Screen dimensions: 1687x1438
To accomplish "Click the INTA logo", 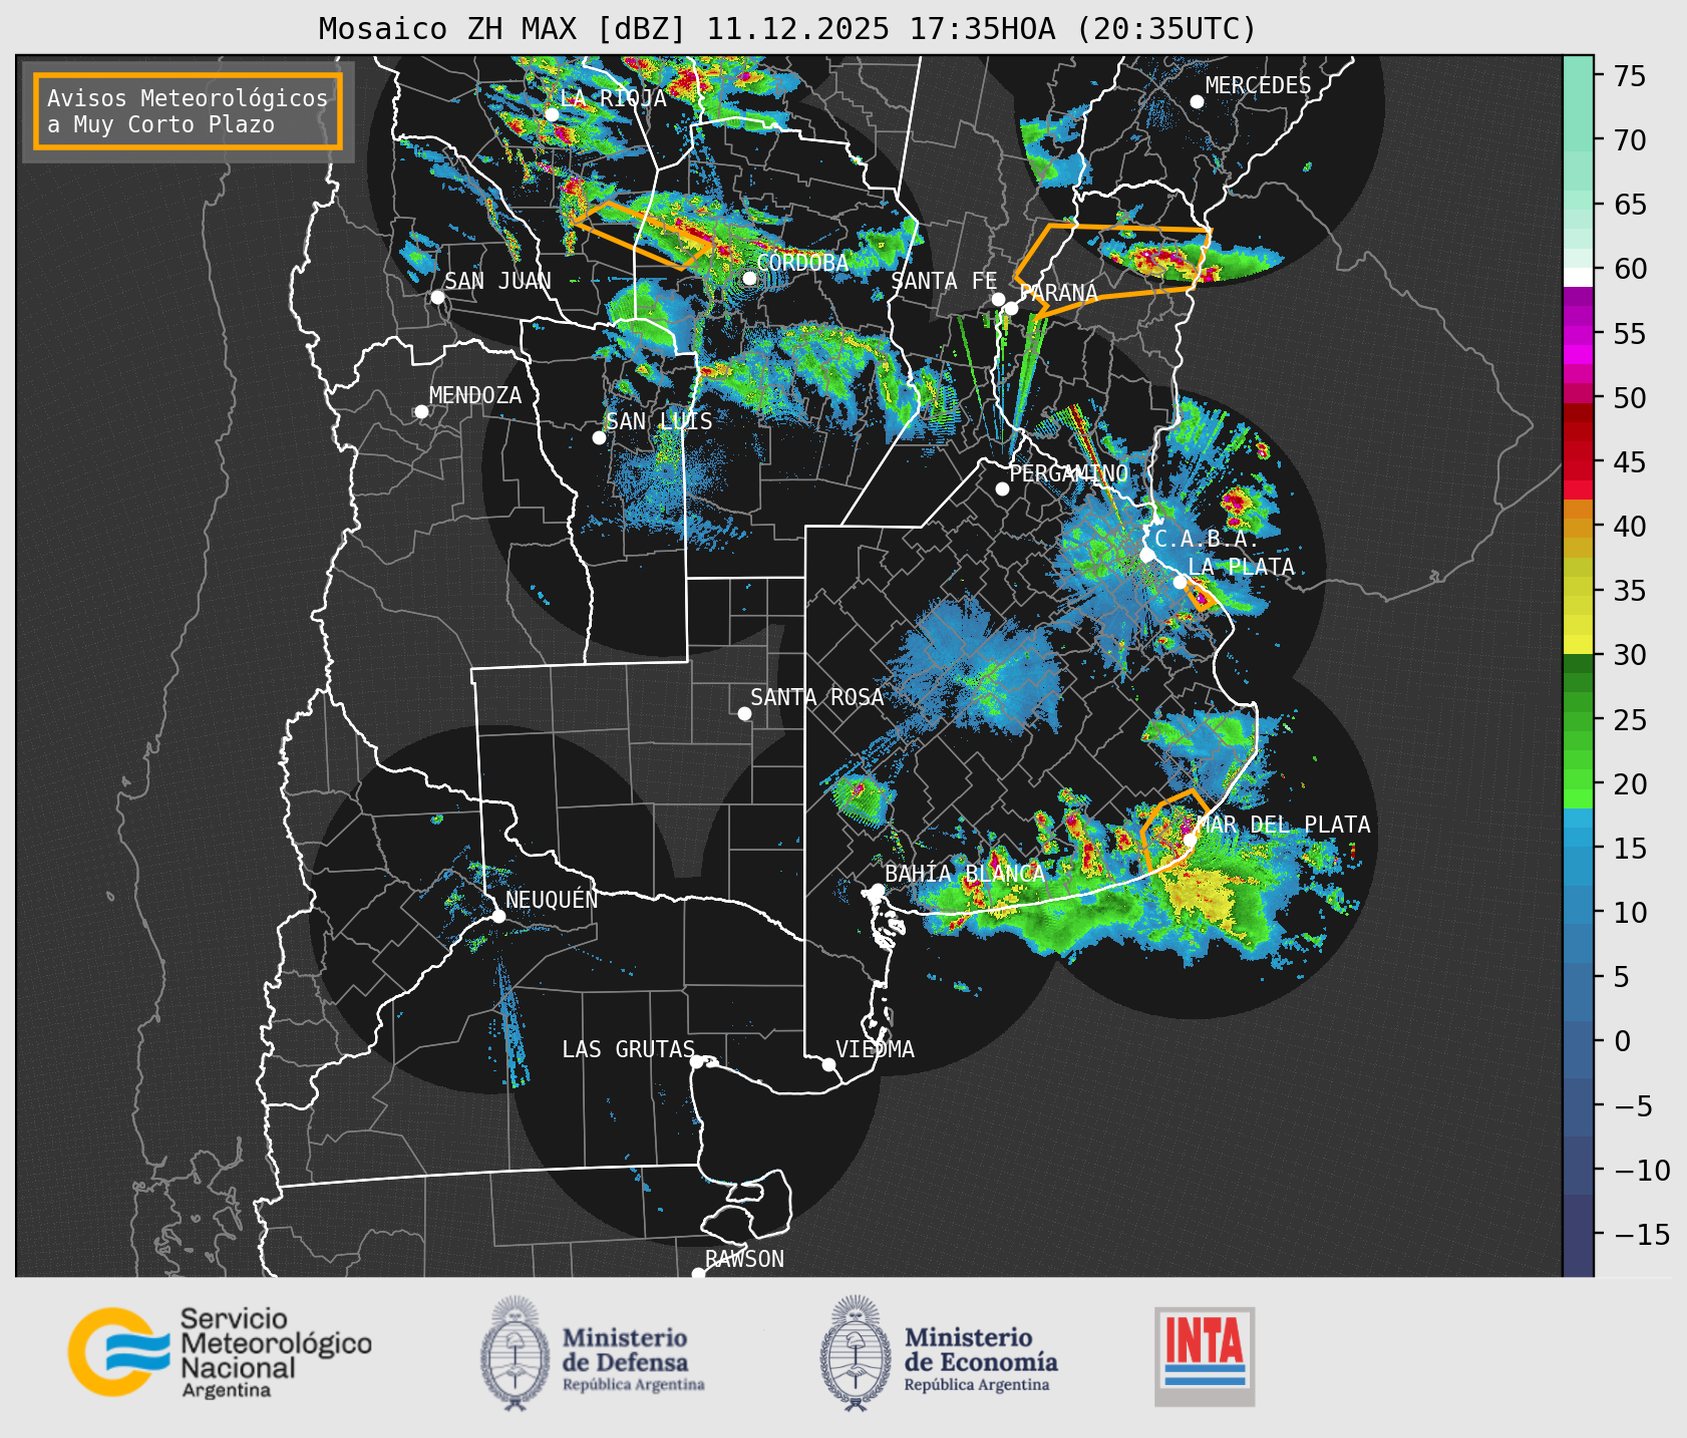I will [x=1204, y=1357].
